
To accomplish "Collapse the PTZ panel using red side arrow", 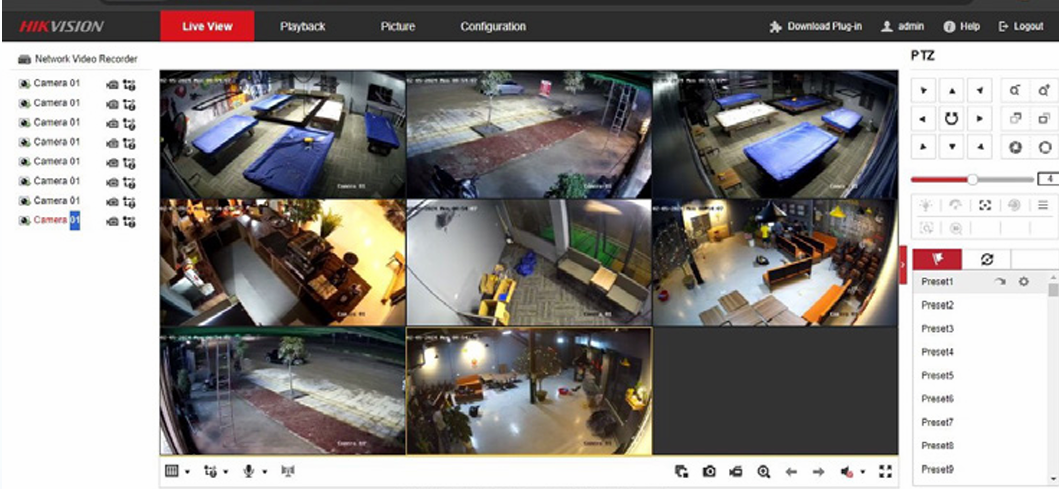I will (x=903, y=264).
